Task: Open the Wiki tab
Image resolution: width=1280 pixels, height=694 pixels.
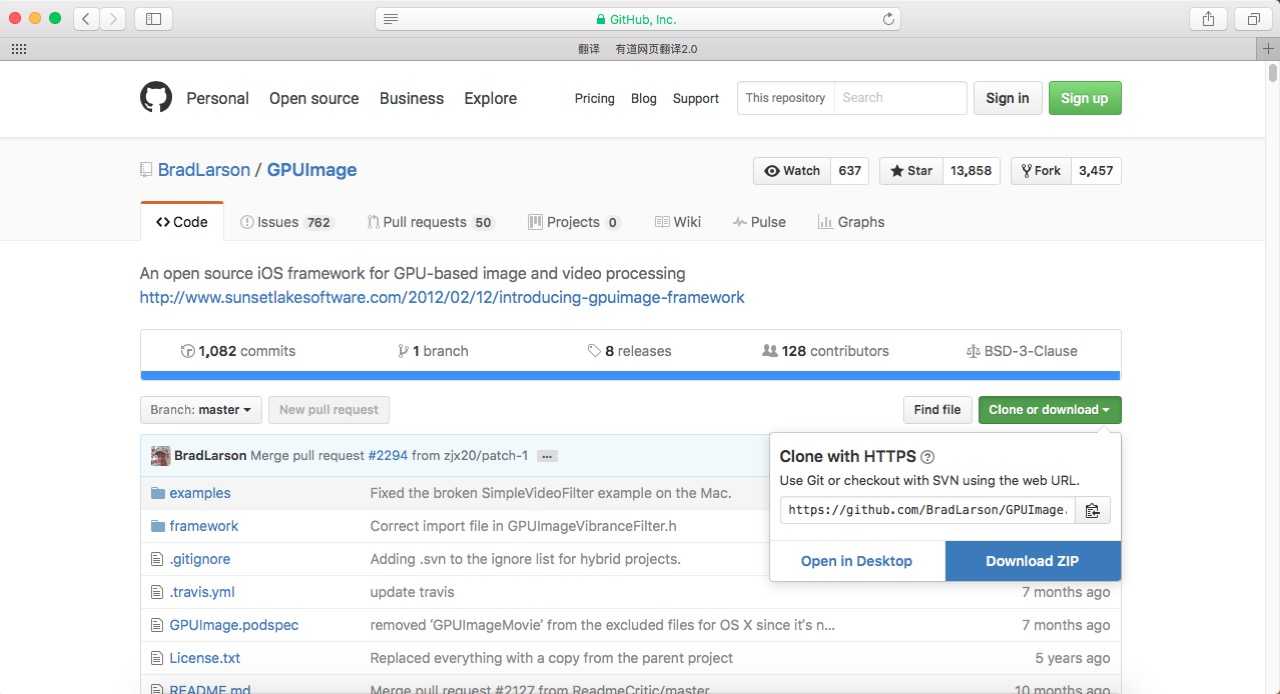Action: 678,222
